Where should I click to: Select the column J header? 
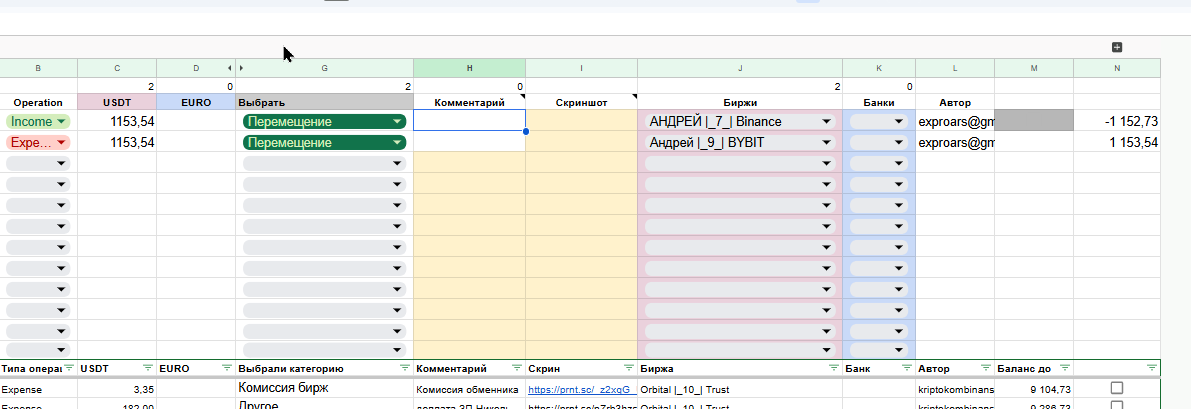tap(740, 68)
